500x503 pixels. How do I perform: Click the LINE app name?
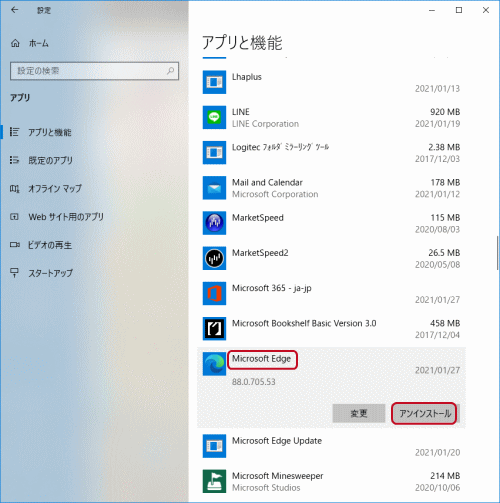tap(241, 112)
